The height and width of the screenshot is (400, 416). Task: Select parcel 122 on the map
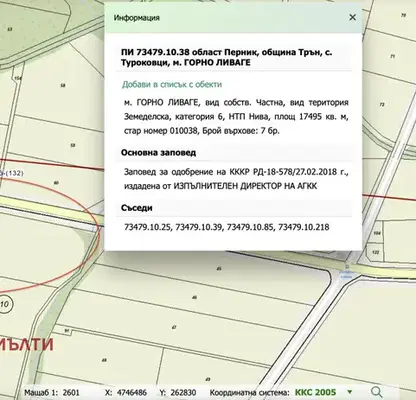[x=376, y=252]
